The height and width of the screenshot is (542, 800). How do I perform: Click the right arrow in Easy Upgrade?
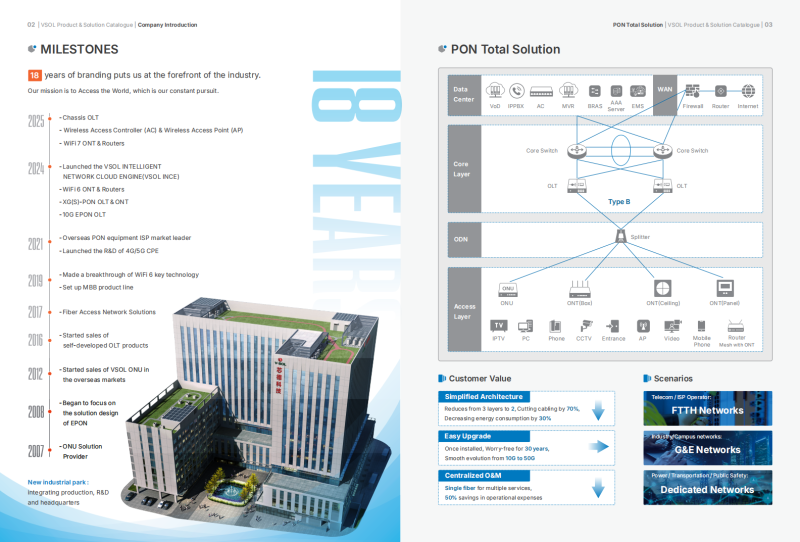pyautogui.click(x=599, y=447)
